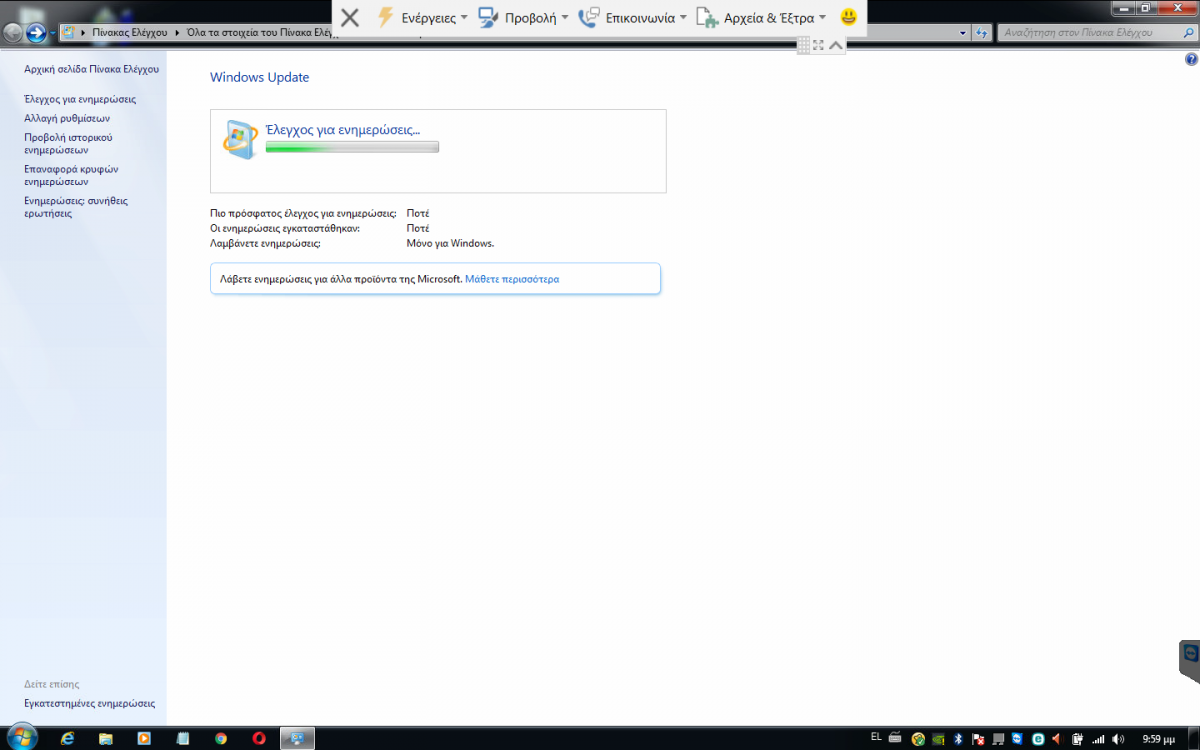Click the Windows Update shield icon
This screenshot has width=1200, height=750.
(x=239, y=139)
